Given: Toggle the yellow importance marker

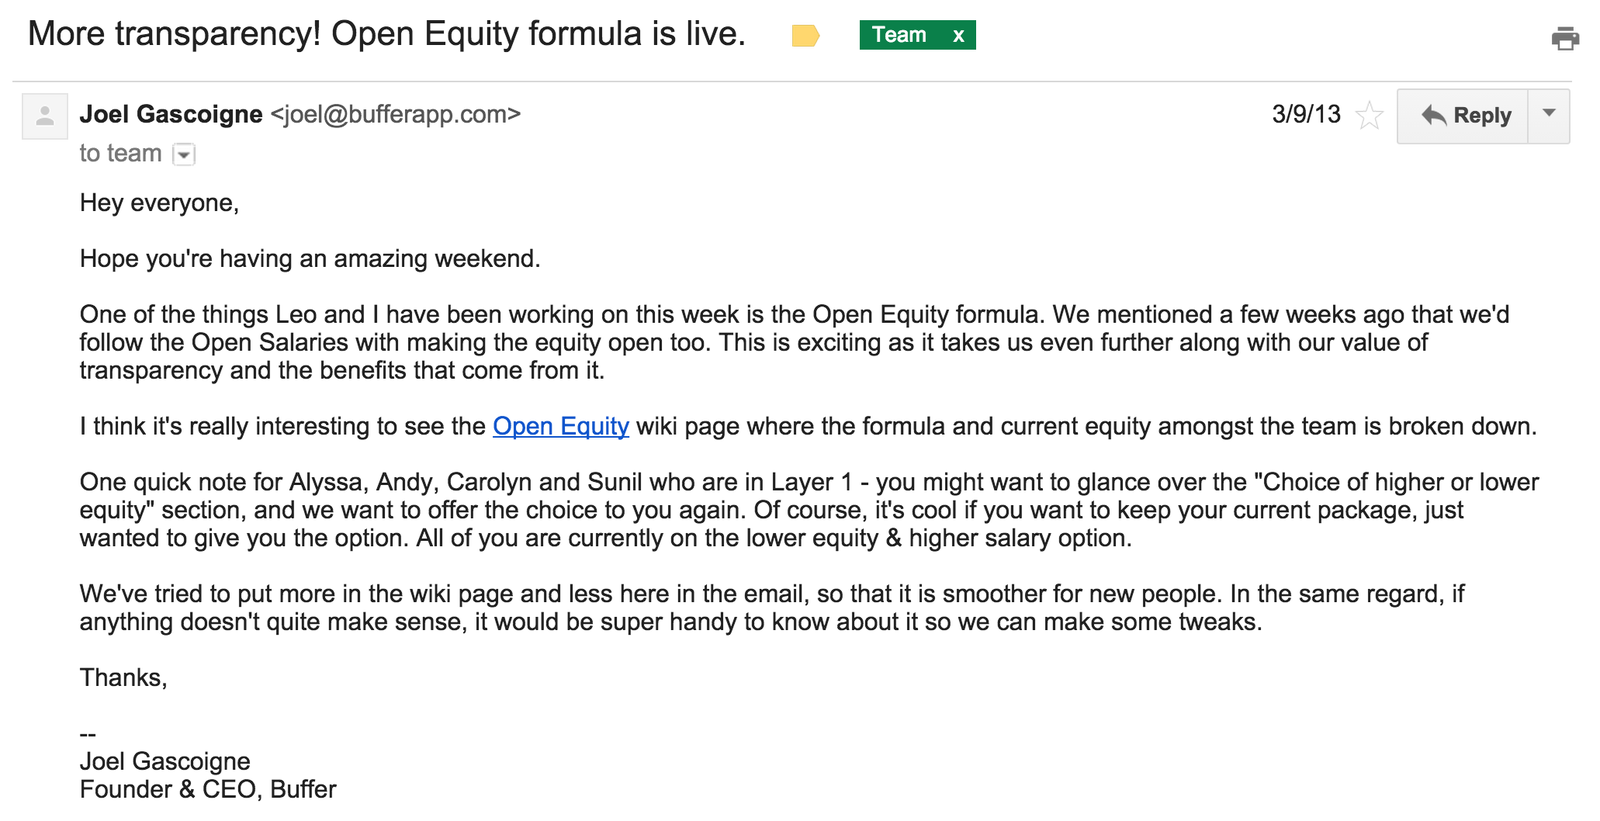Looking at the screenshot, I should pyautogui.click(x=805, y=36).
